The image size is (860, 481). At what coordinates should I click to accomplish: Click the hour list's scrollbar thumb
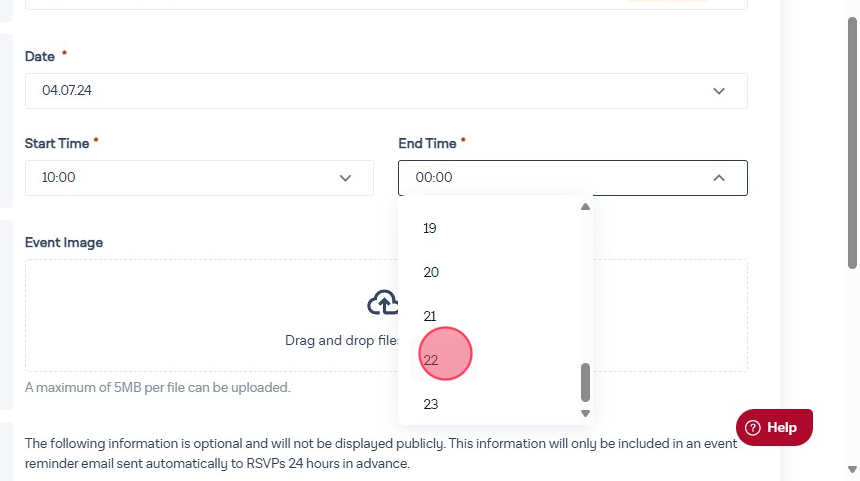pyautogui.click(x=586, y=382)
